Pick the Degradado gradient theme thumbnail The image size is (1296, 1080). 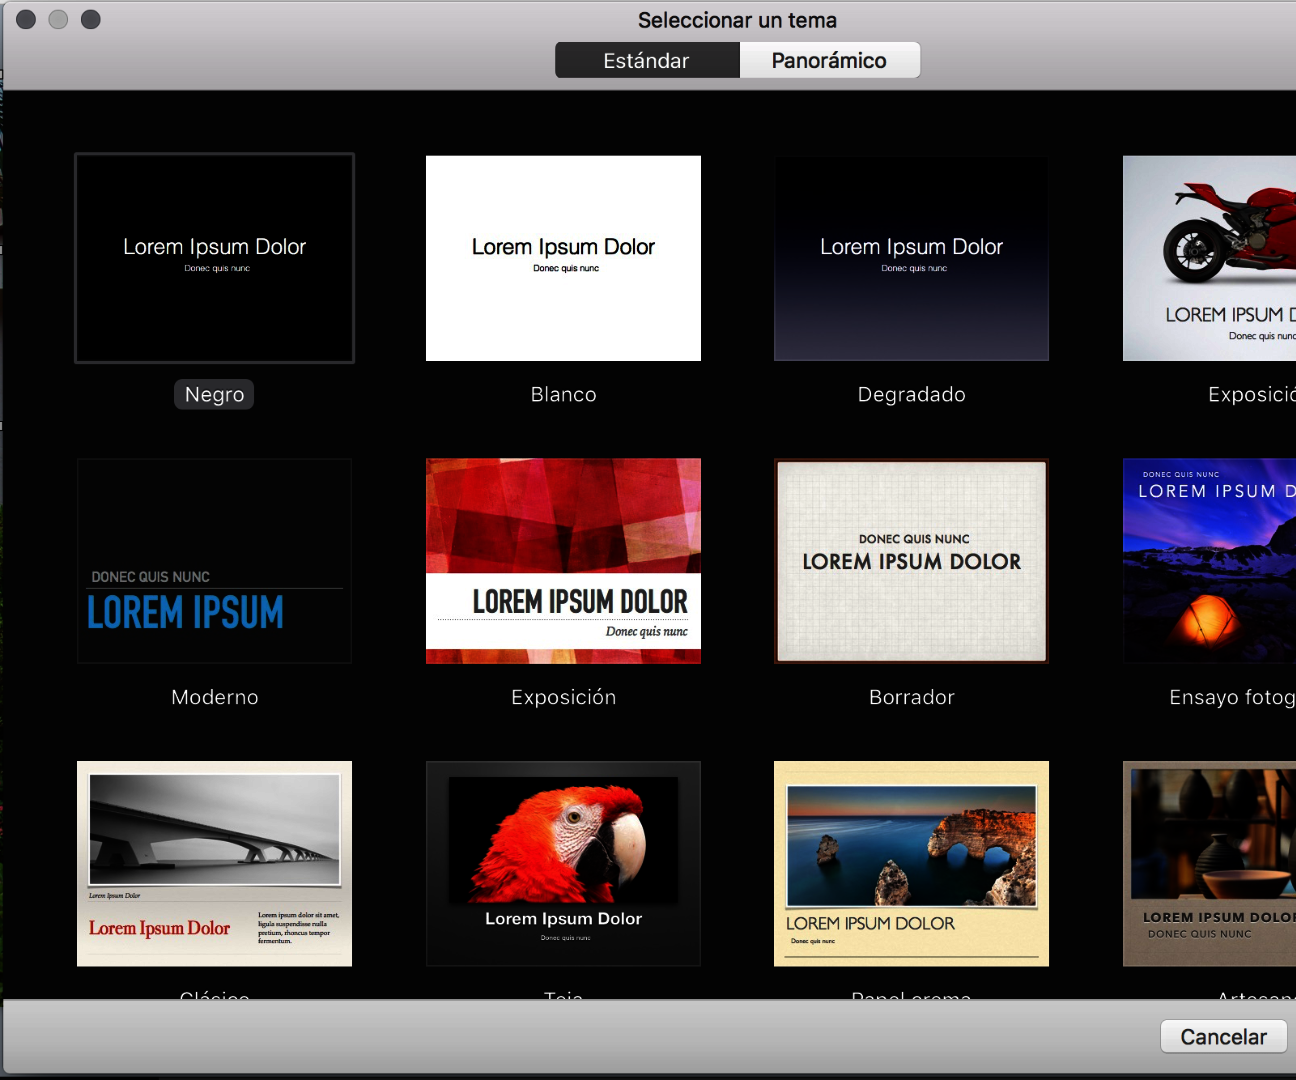point(911,258)
